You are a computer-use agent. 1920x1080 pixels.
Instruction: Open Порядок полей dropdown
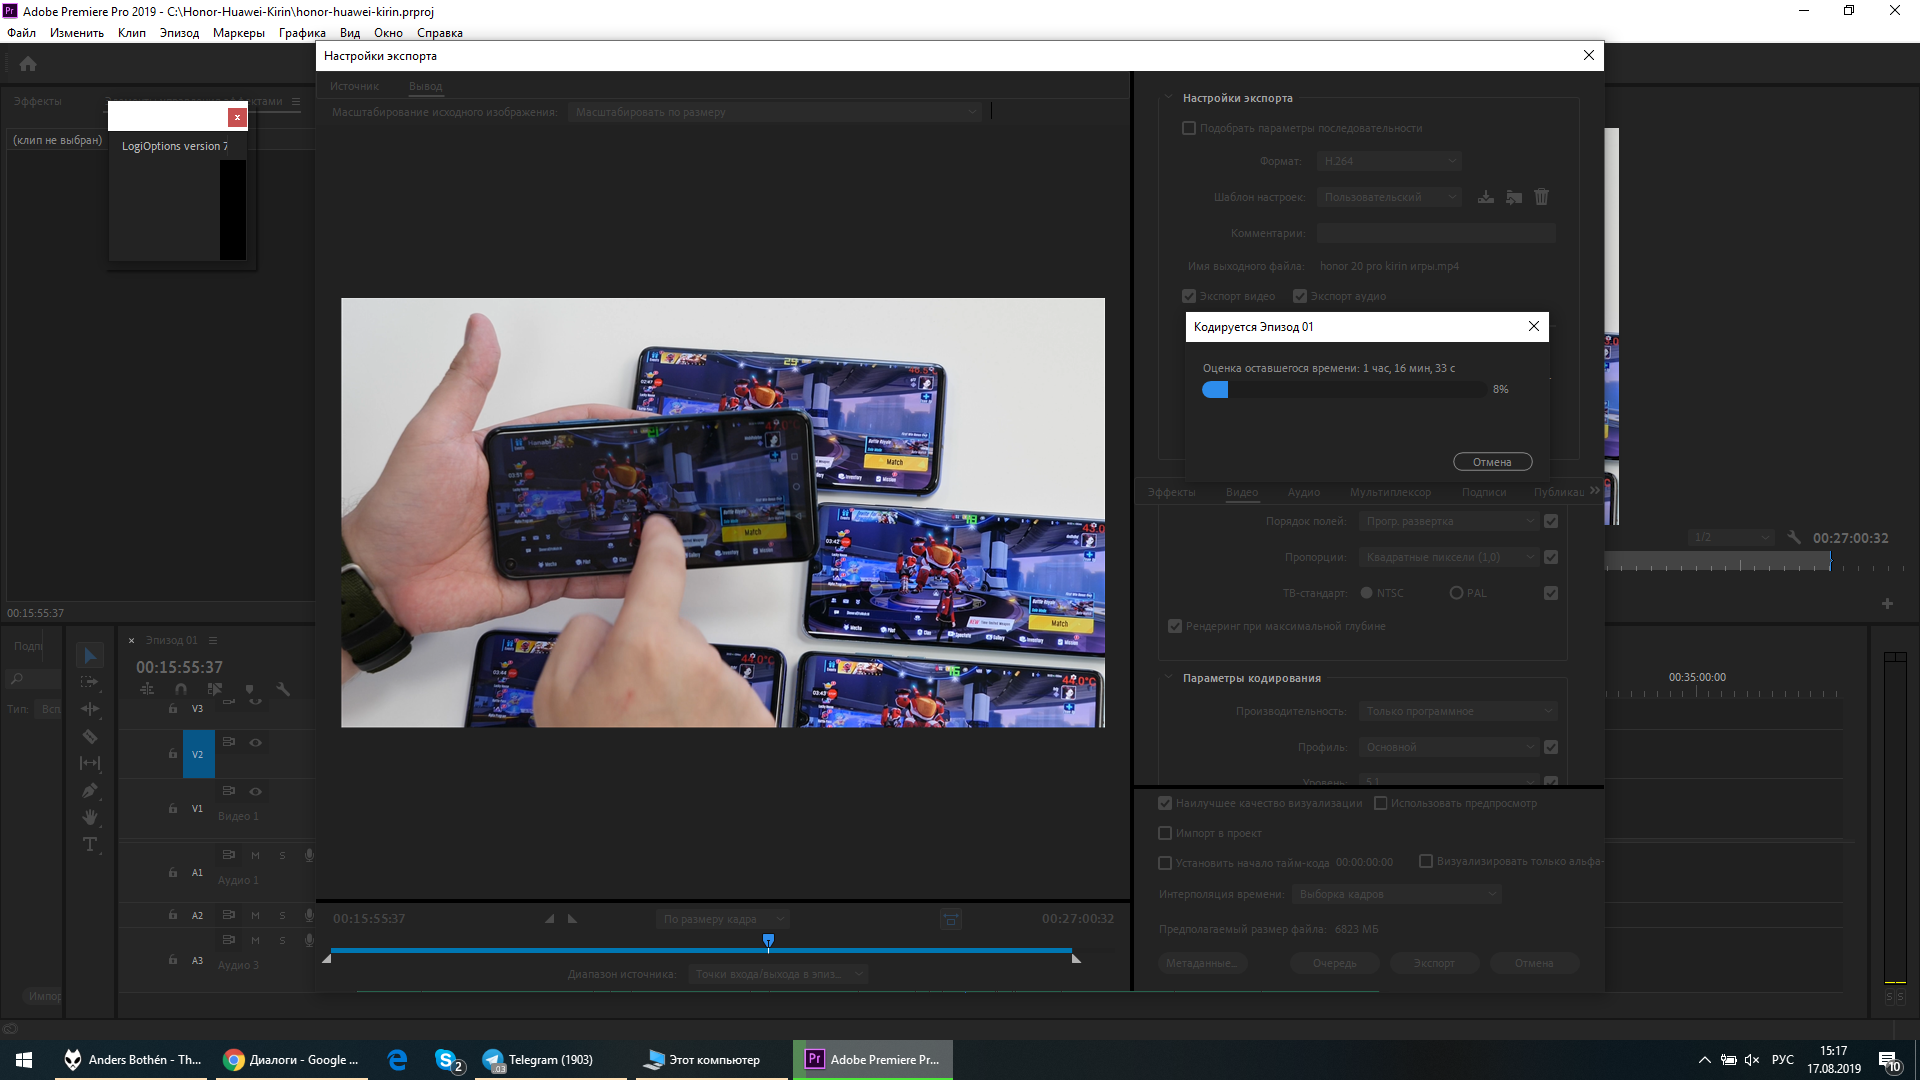pos(1448,521)
